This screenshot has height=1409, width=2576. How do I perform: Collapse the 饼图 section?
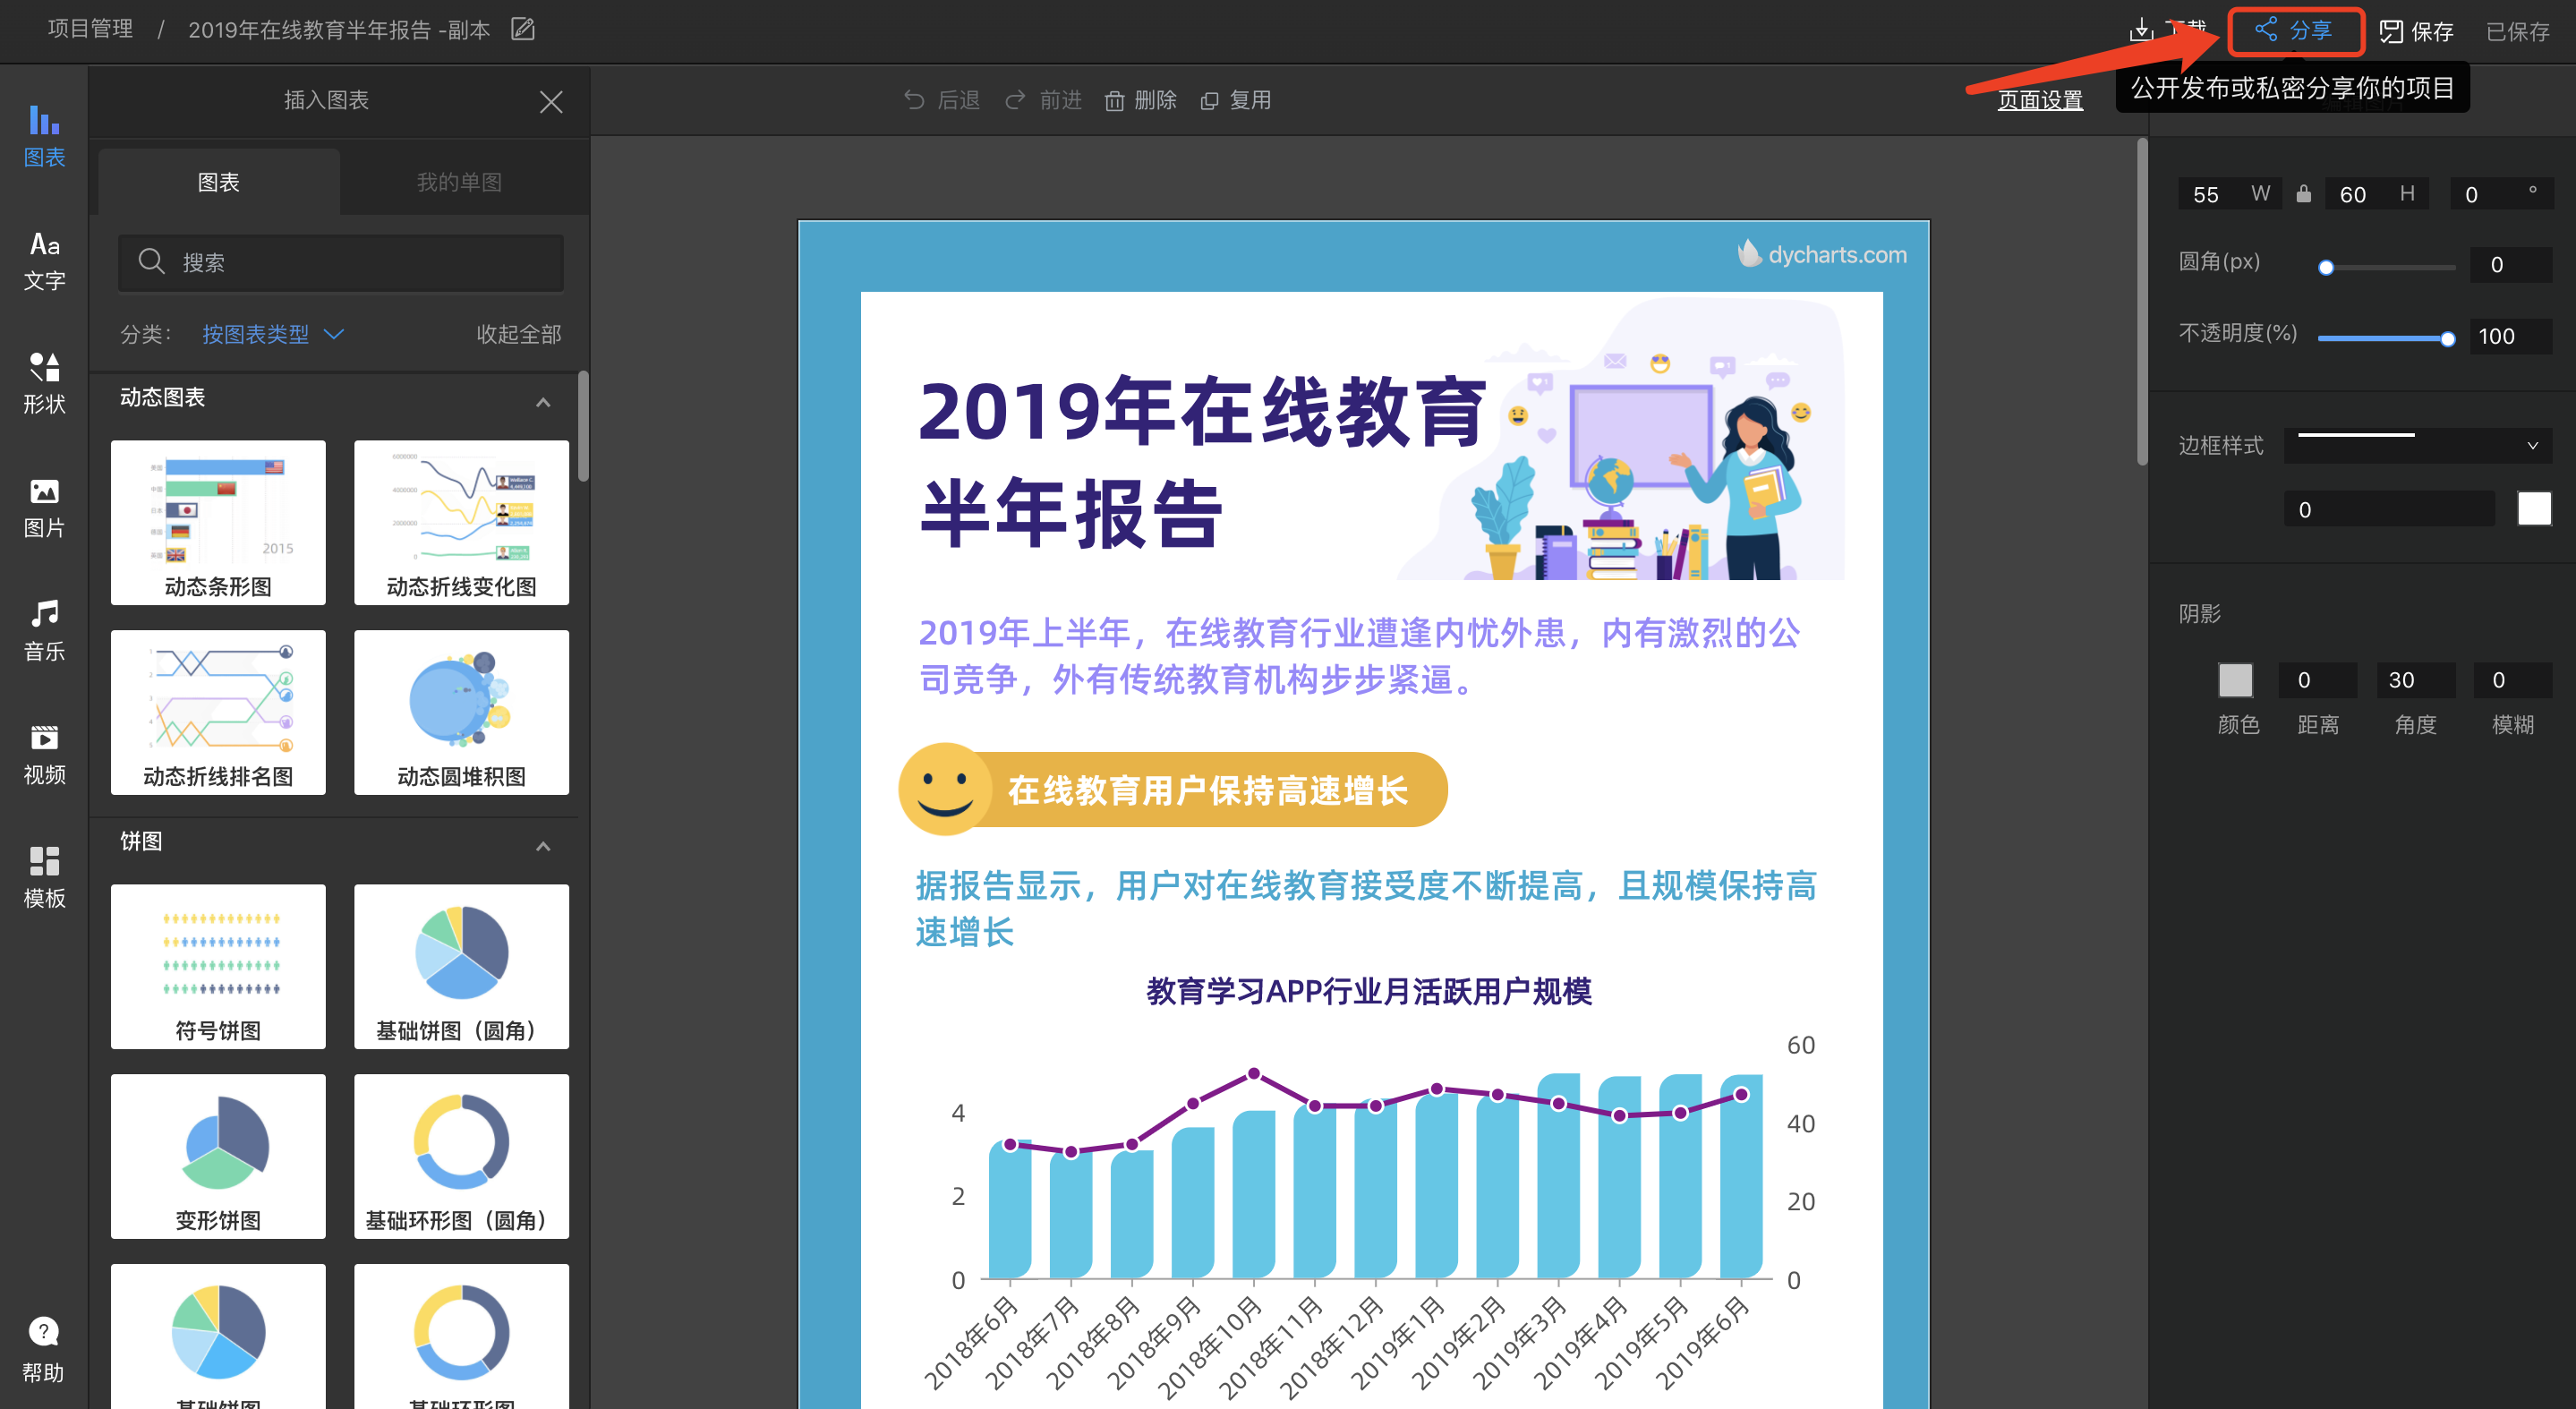pyautogui.click(x=543, y=846)
